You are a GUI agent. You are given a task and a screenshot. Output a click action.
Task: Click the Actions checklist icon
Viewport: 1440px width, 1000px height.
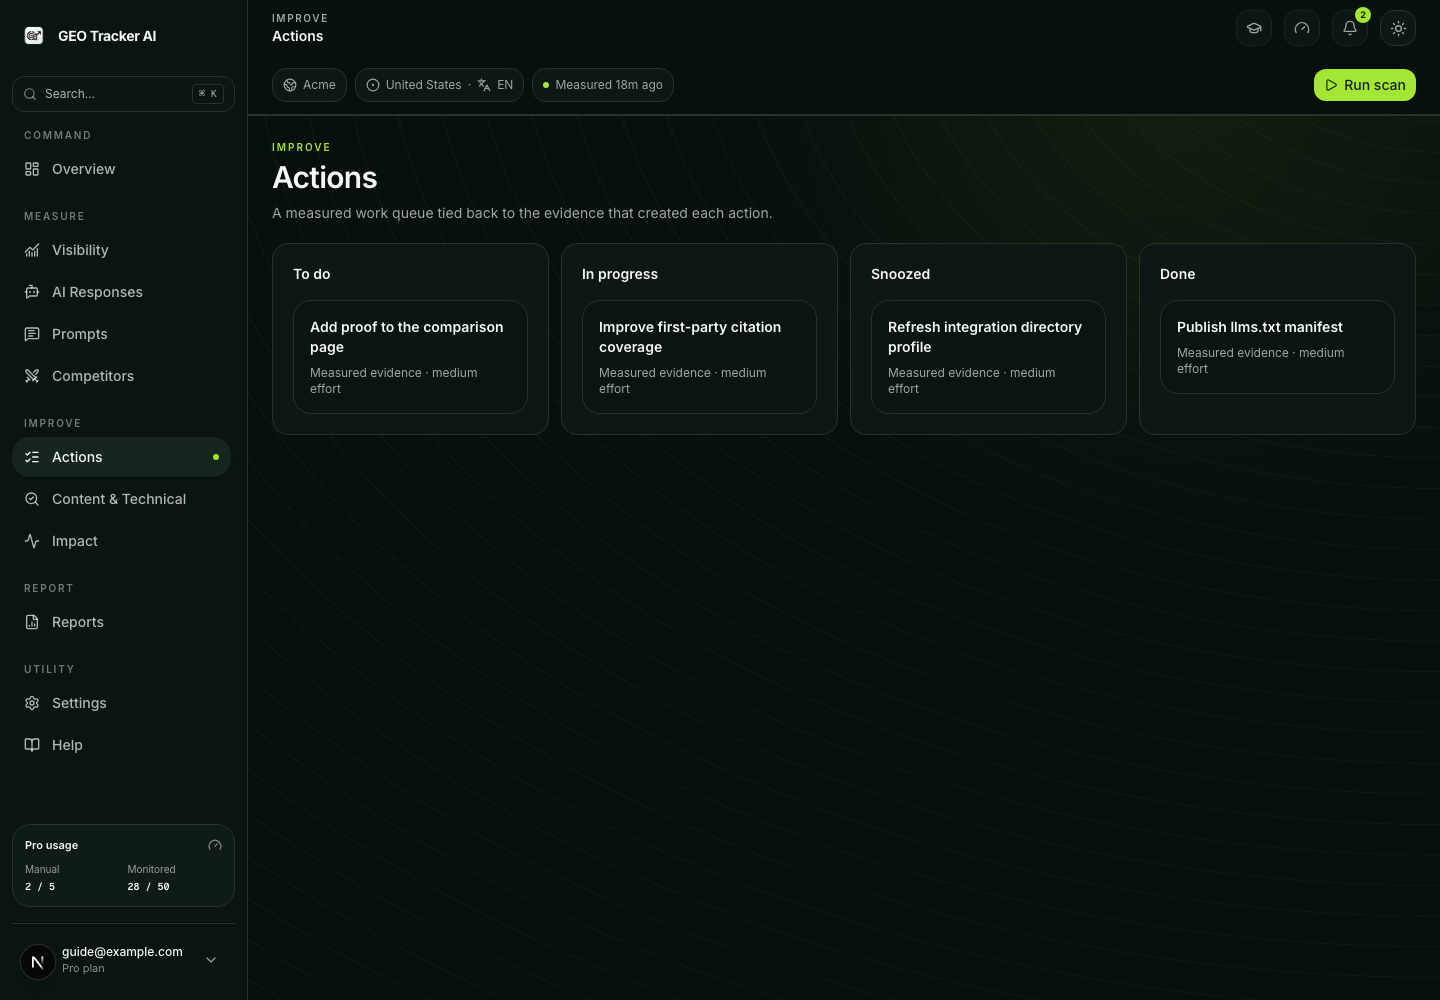pos(32,457)
